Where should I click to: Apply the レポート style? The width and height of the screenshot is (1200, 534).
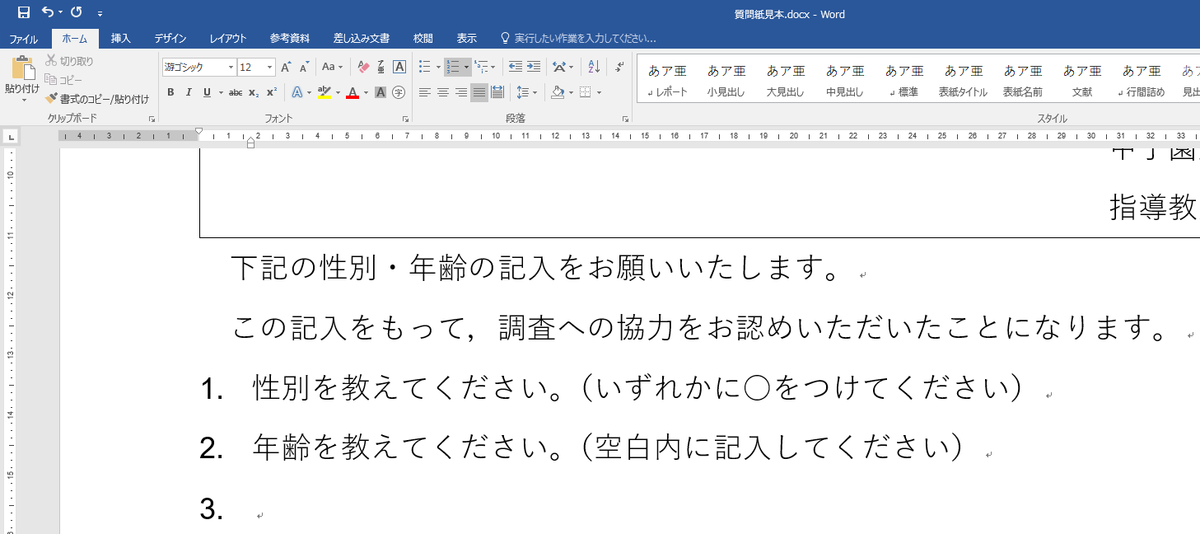pos(666,81)
